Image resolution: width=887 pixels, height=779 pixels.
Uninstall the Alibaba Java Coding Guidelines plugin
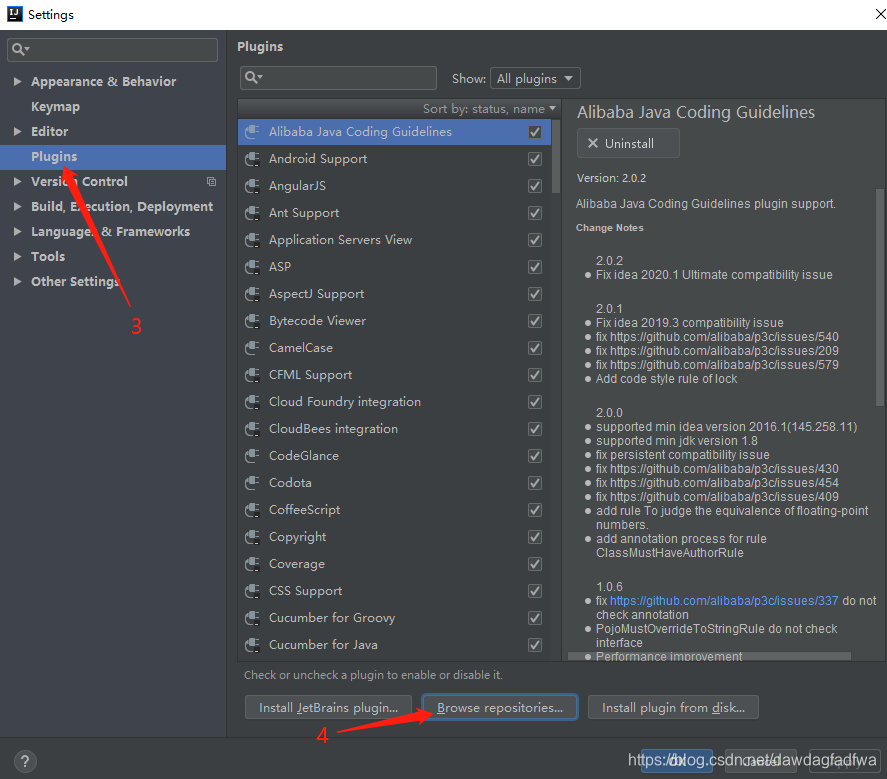point(628,143)
